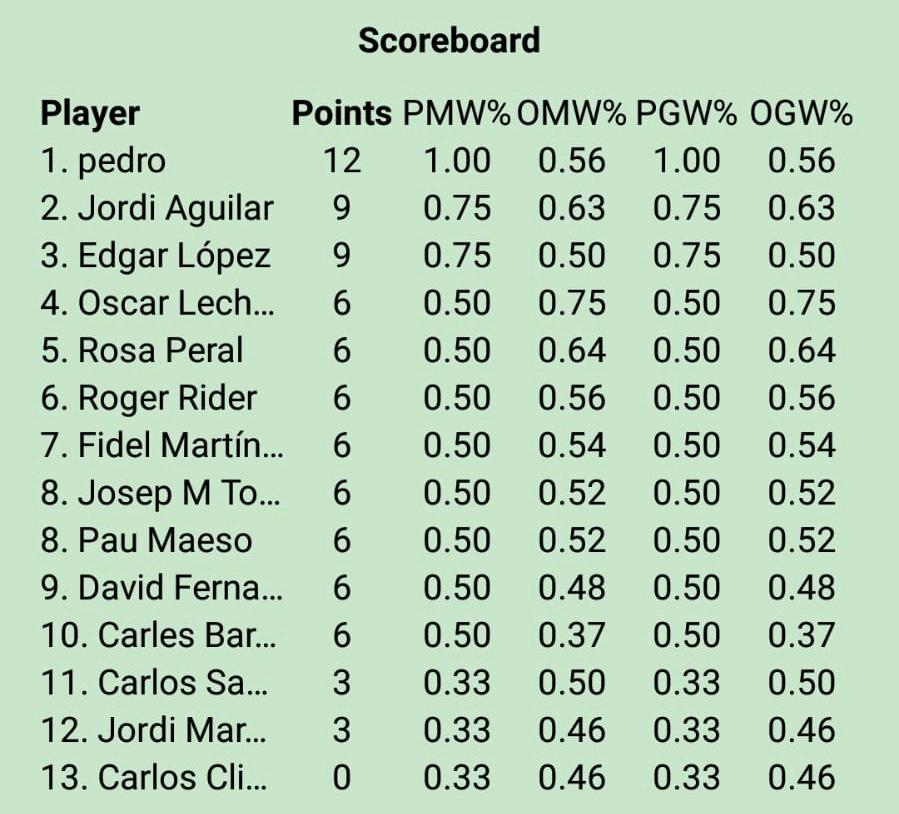Image resolution: width=899 pixels, height=814 pixels.
Task: Click the Scoreboard title
Action: pyautogui.click(x=449, y=40)
